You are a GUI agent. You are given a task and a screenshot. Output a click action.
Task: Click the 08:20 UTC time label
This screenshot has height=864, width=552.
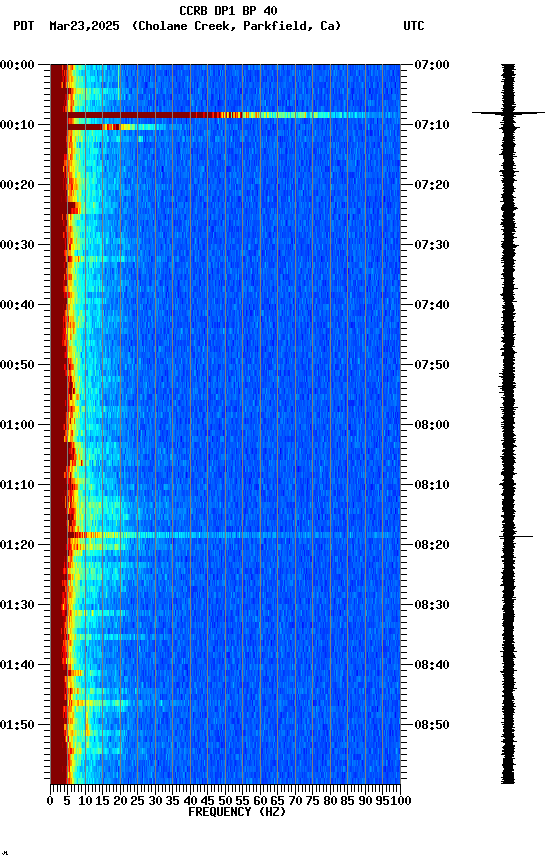tap(432, 546)
